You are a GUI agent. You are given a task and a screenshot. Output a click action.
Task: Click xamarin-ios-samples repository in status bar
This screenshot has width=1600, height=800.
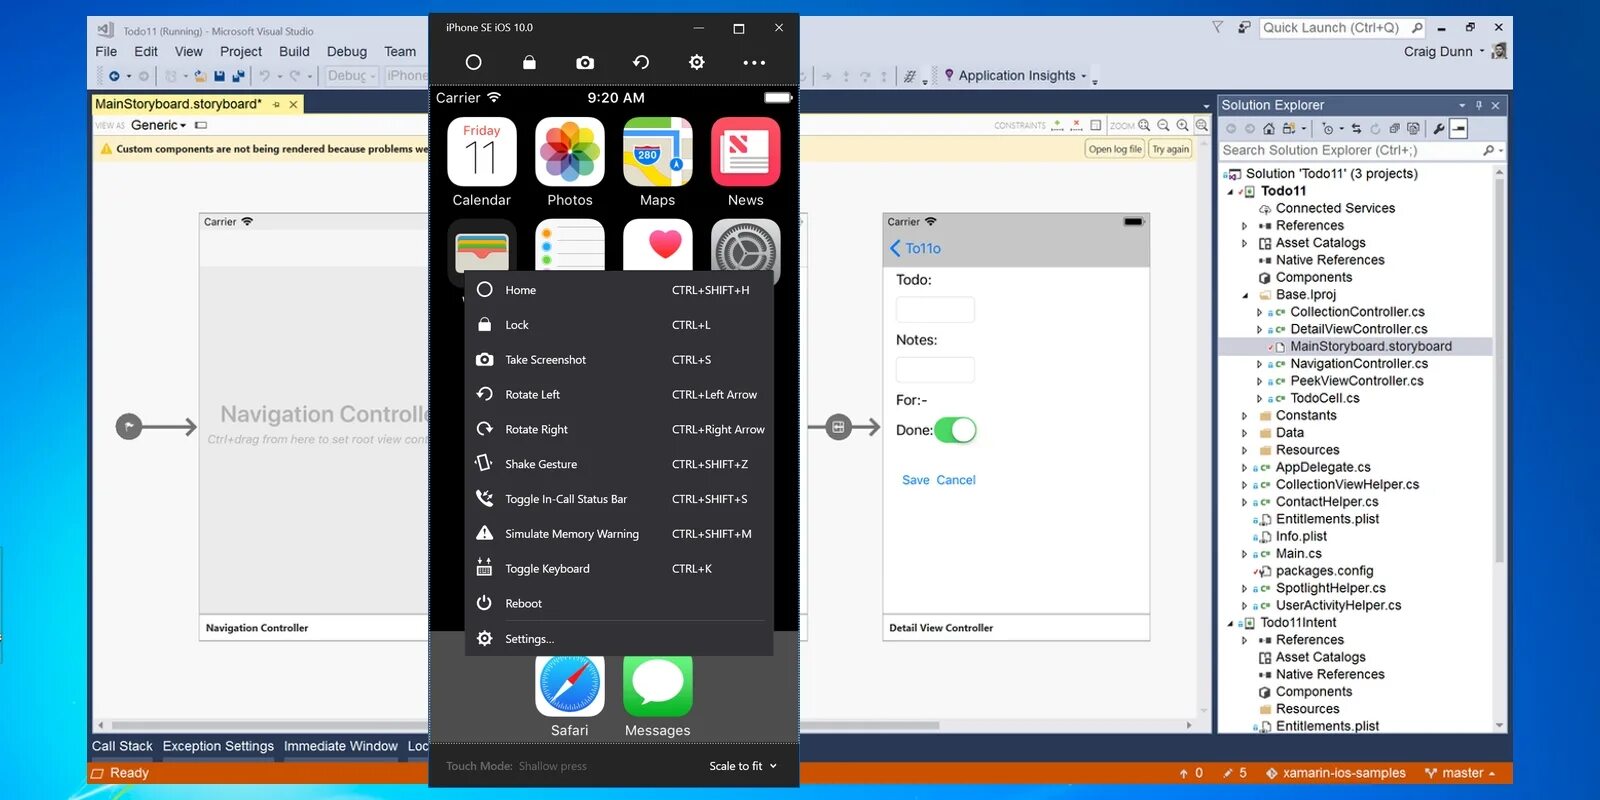1335,773
